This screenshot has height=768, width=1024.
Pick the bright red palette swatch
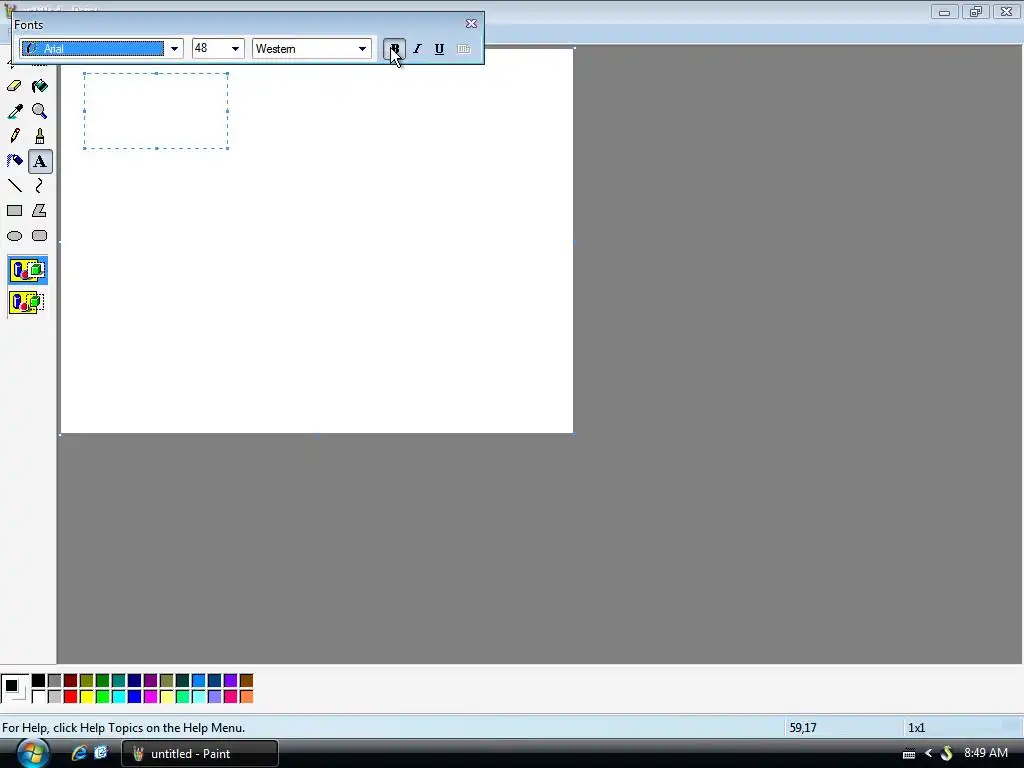(x=71, y=697)
